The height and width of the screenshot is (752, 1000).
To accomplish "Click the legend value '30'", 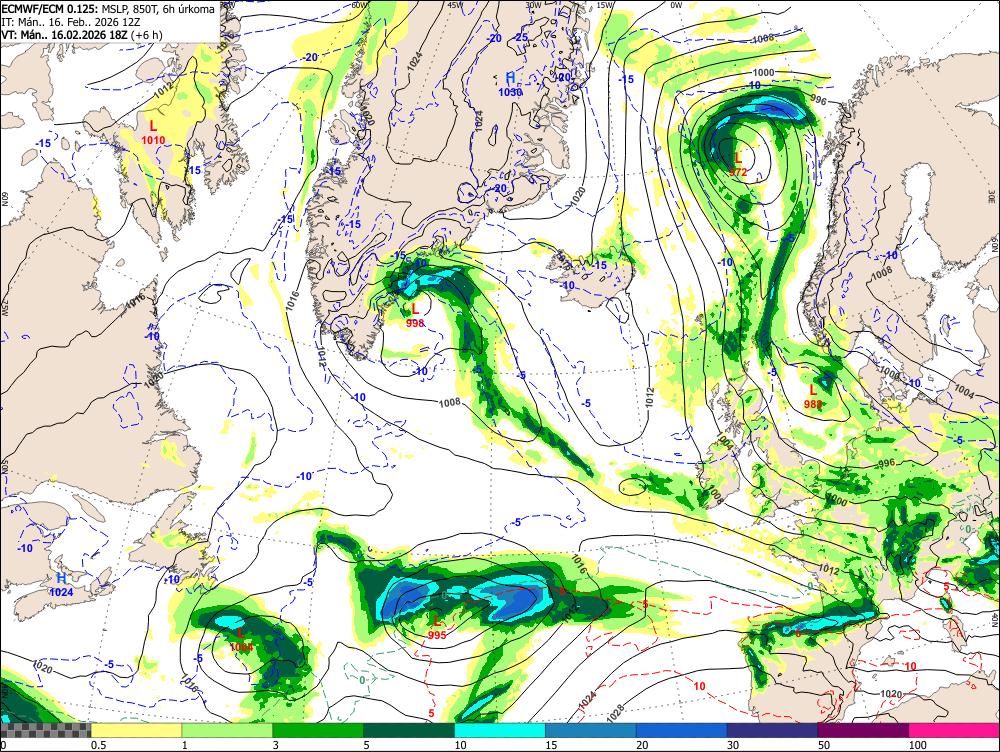I will click(x=733, y=745).
